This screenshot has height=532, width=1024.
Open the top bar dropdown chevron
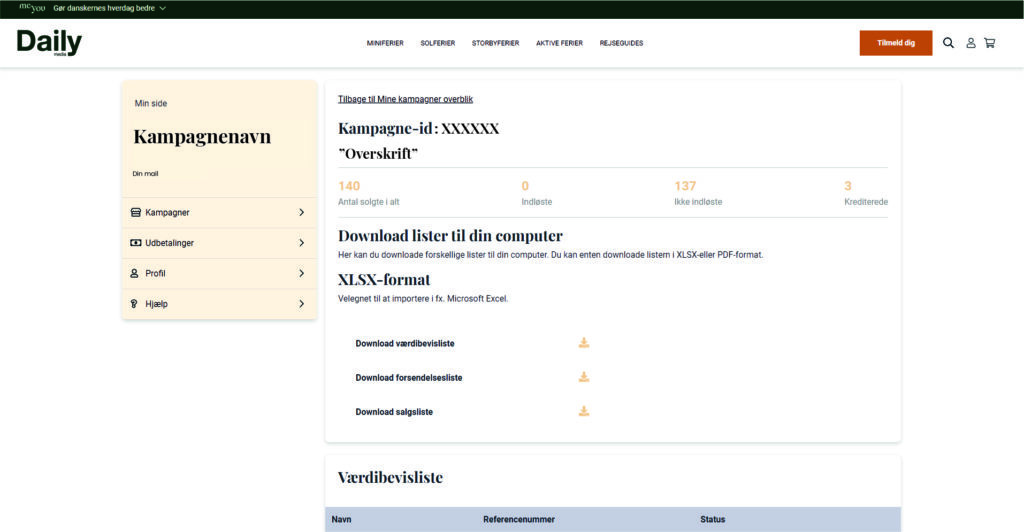[x=162, y=8]
